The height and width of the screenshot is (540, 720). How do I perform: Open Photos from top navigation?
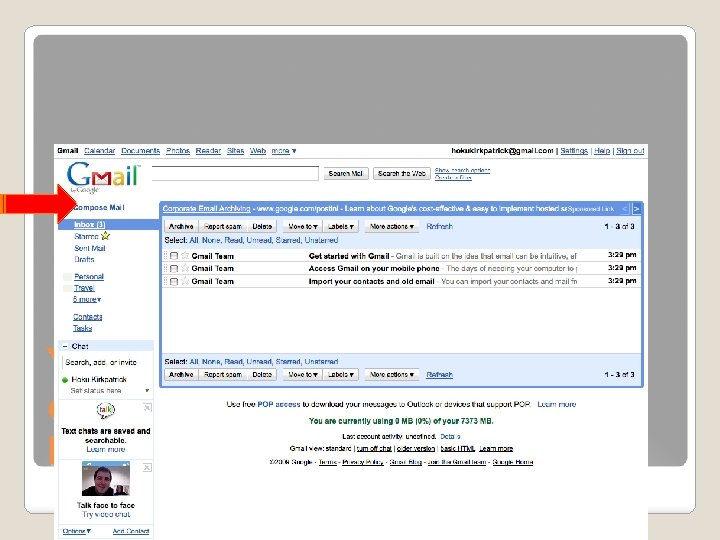point(178,151)
